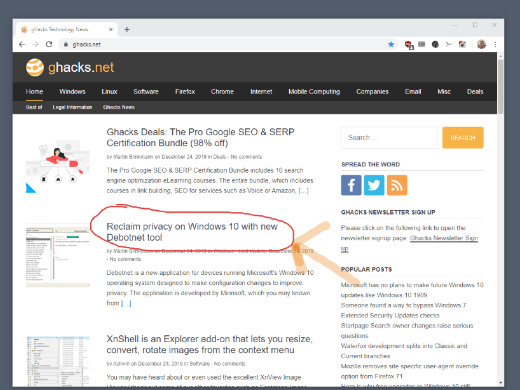Open the red shield extension icon
520x390 pixels.
point(409,45)
